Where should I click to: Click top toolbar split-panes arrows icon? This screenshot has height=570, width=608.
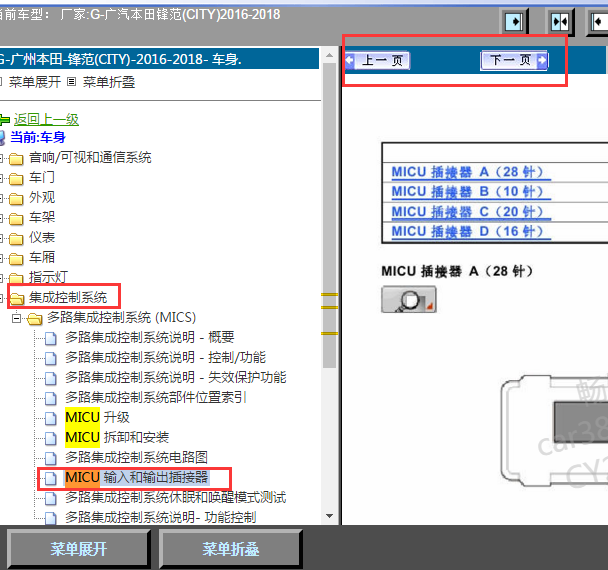coord(560,22)
